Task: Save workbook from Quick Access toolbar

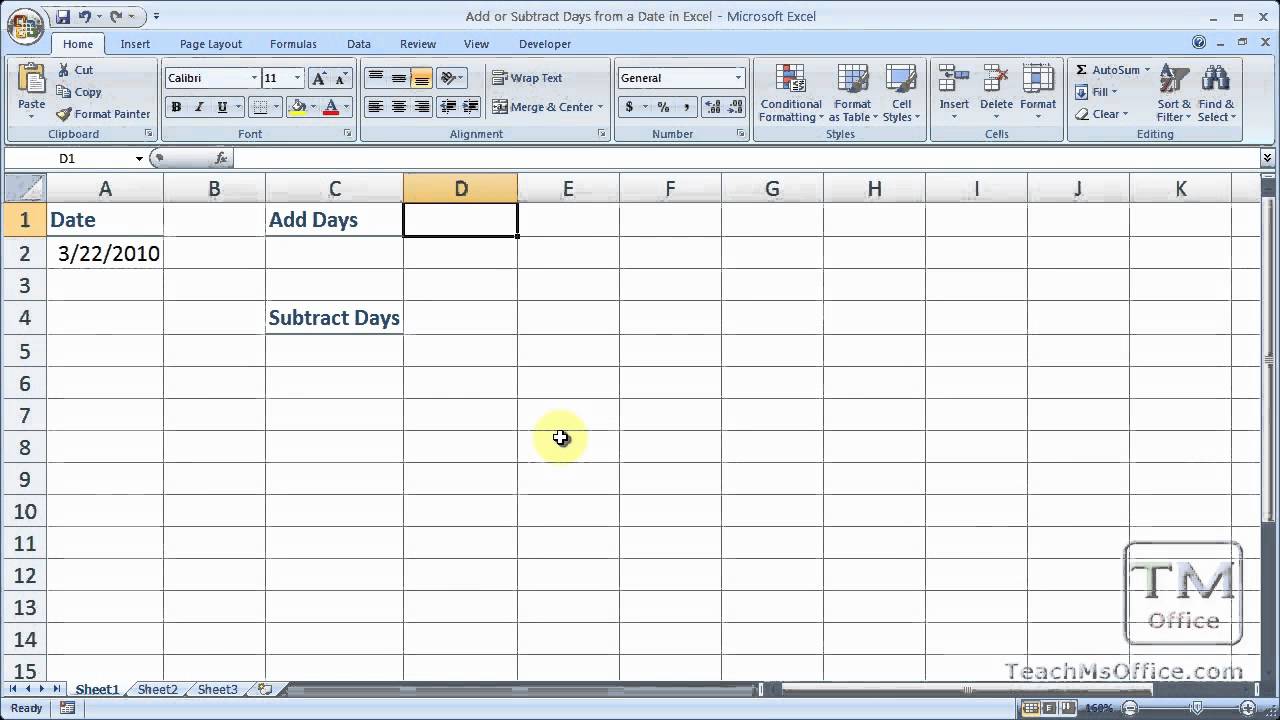Action: coord(63,16)
